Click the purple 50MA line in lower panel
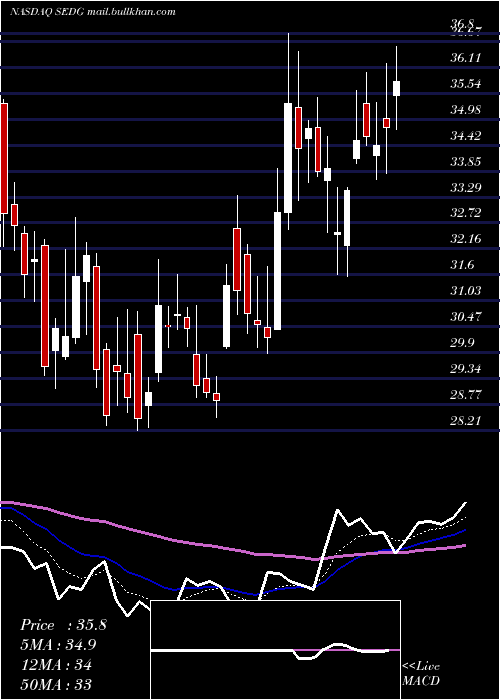 pos(232,549)
